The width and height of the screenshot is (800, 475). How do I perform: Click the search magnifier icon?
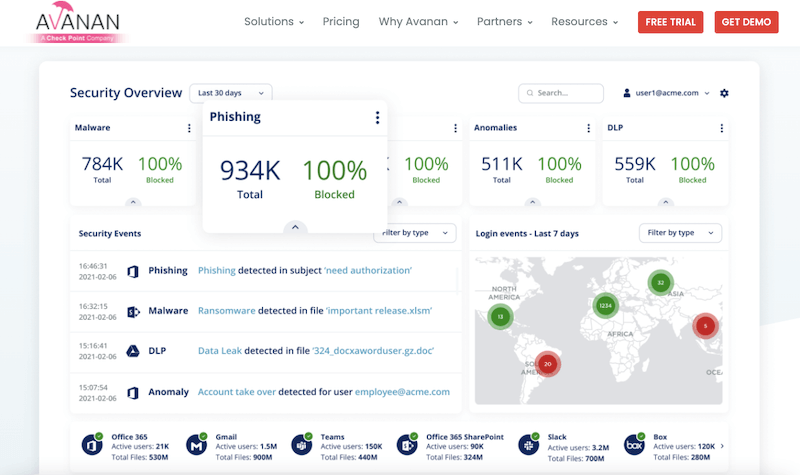point(530,93)
